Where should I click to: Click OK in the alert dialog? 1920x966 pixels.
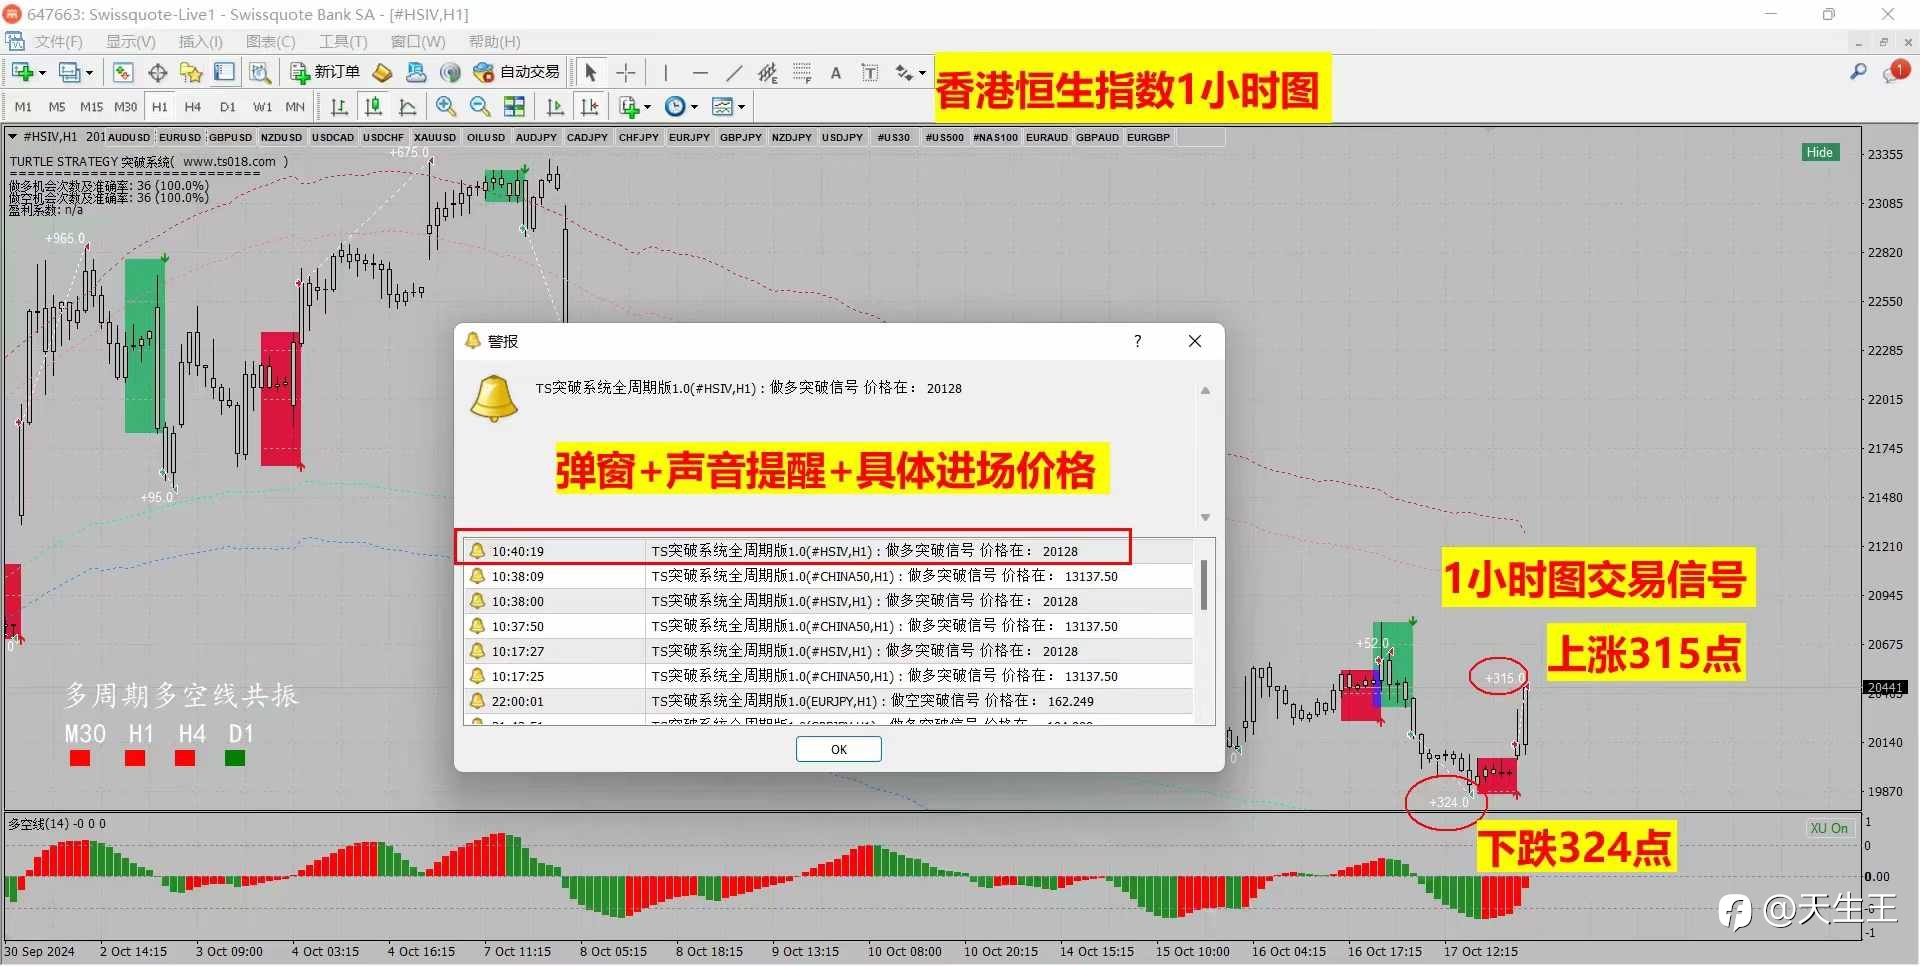click(x=838, y=749)
